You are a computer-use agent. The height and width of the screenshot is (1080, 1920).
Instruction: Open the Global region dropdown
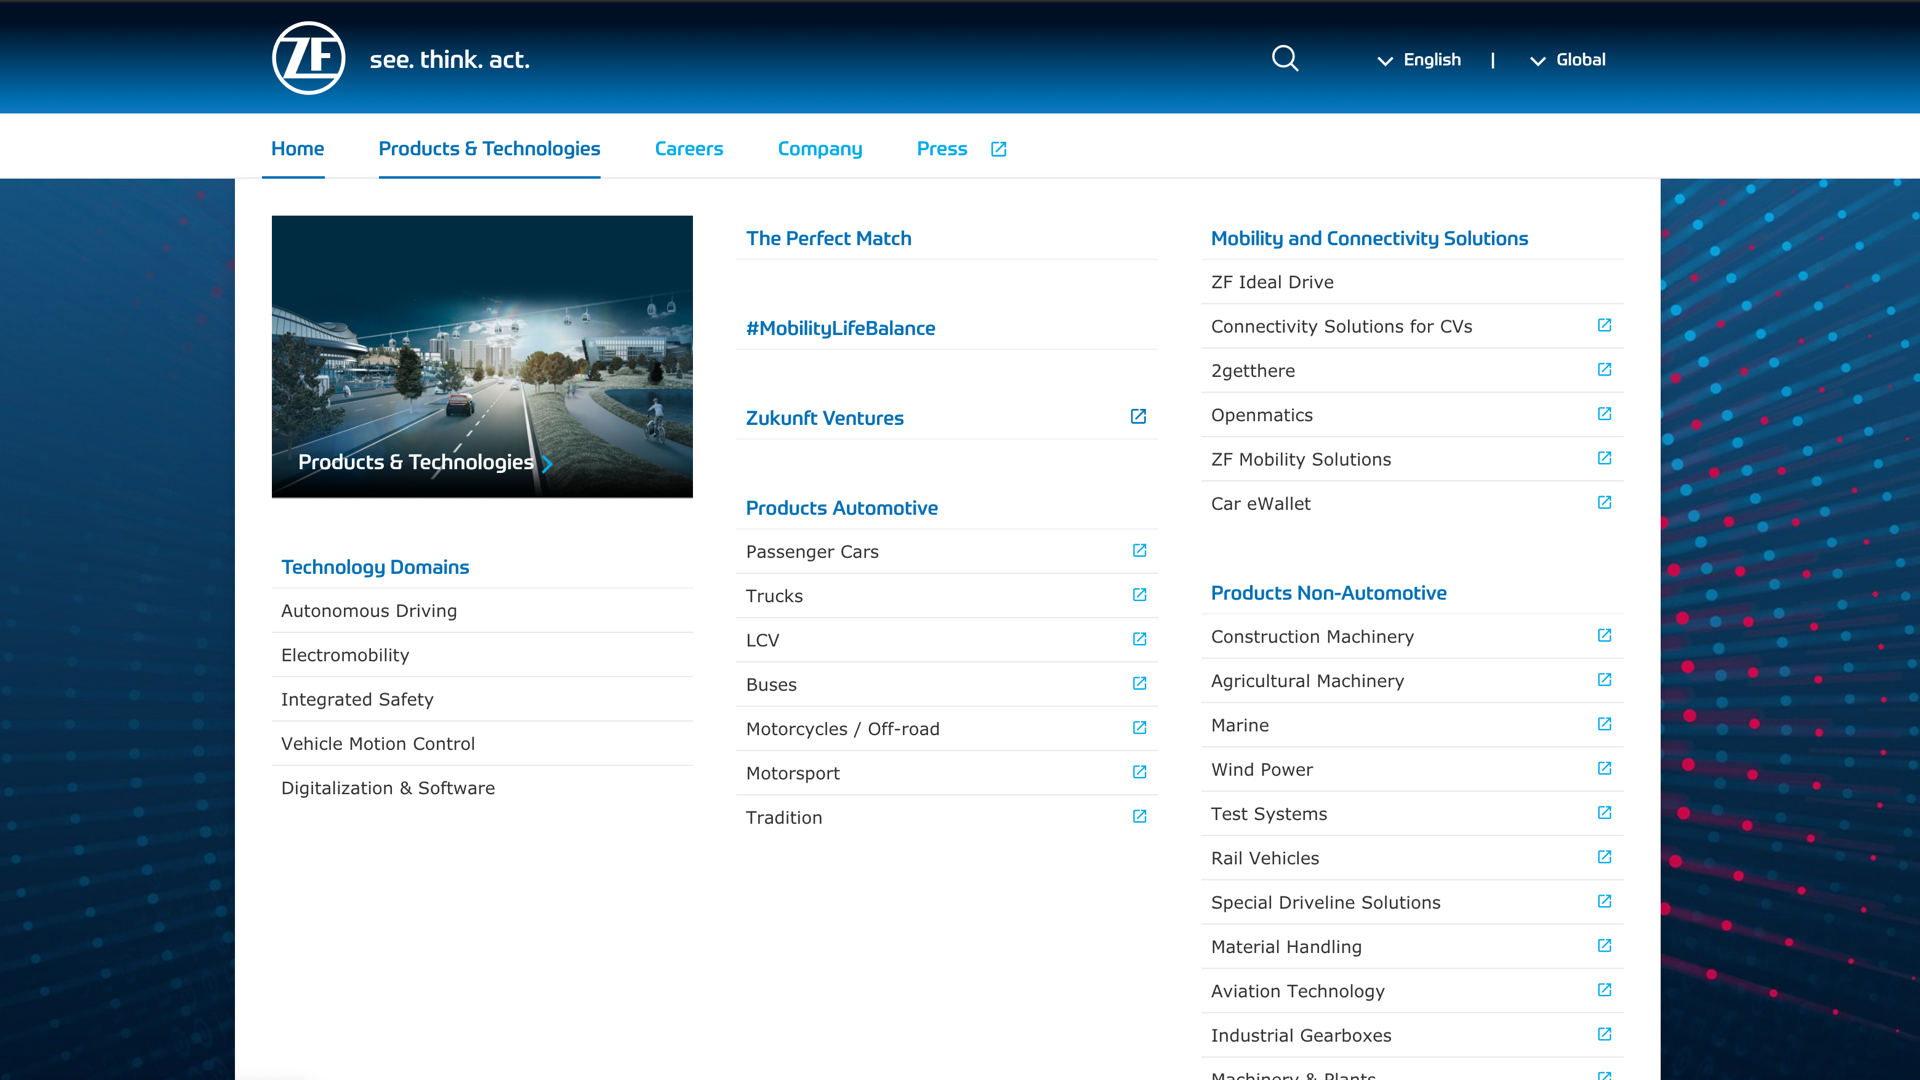[x=1567, y=60]
